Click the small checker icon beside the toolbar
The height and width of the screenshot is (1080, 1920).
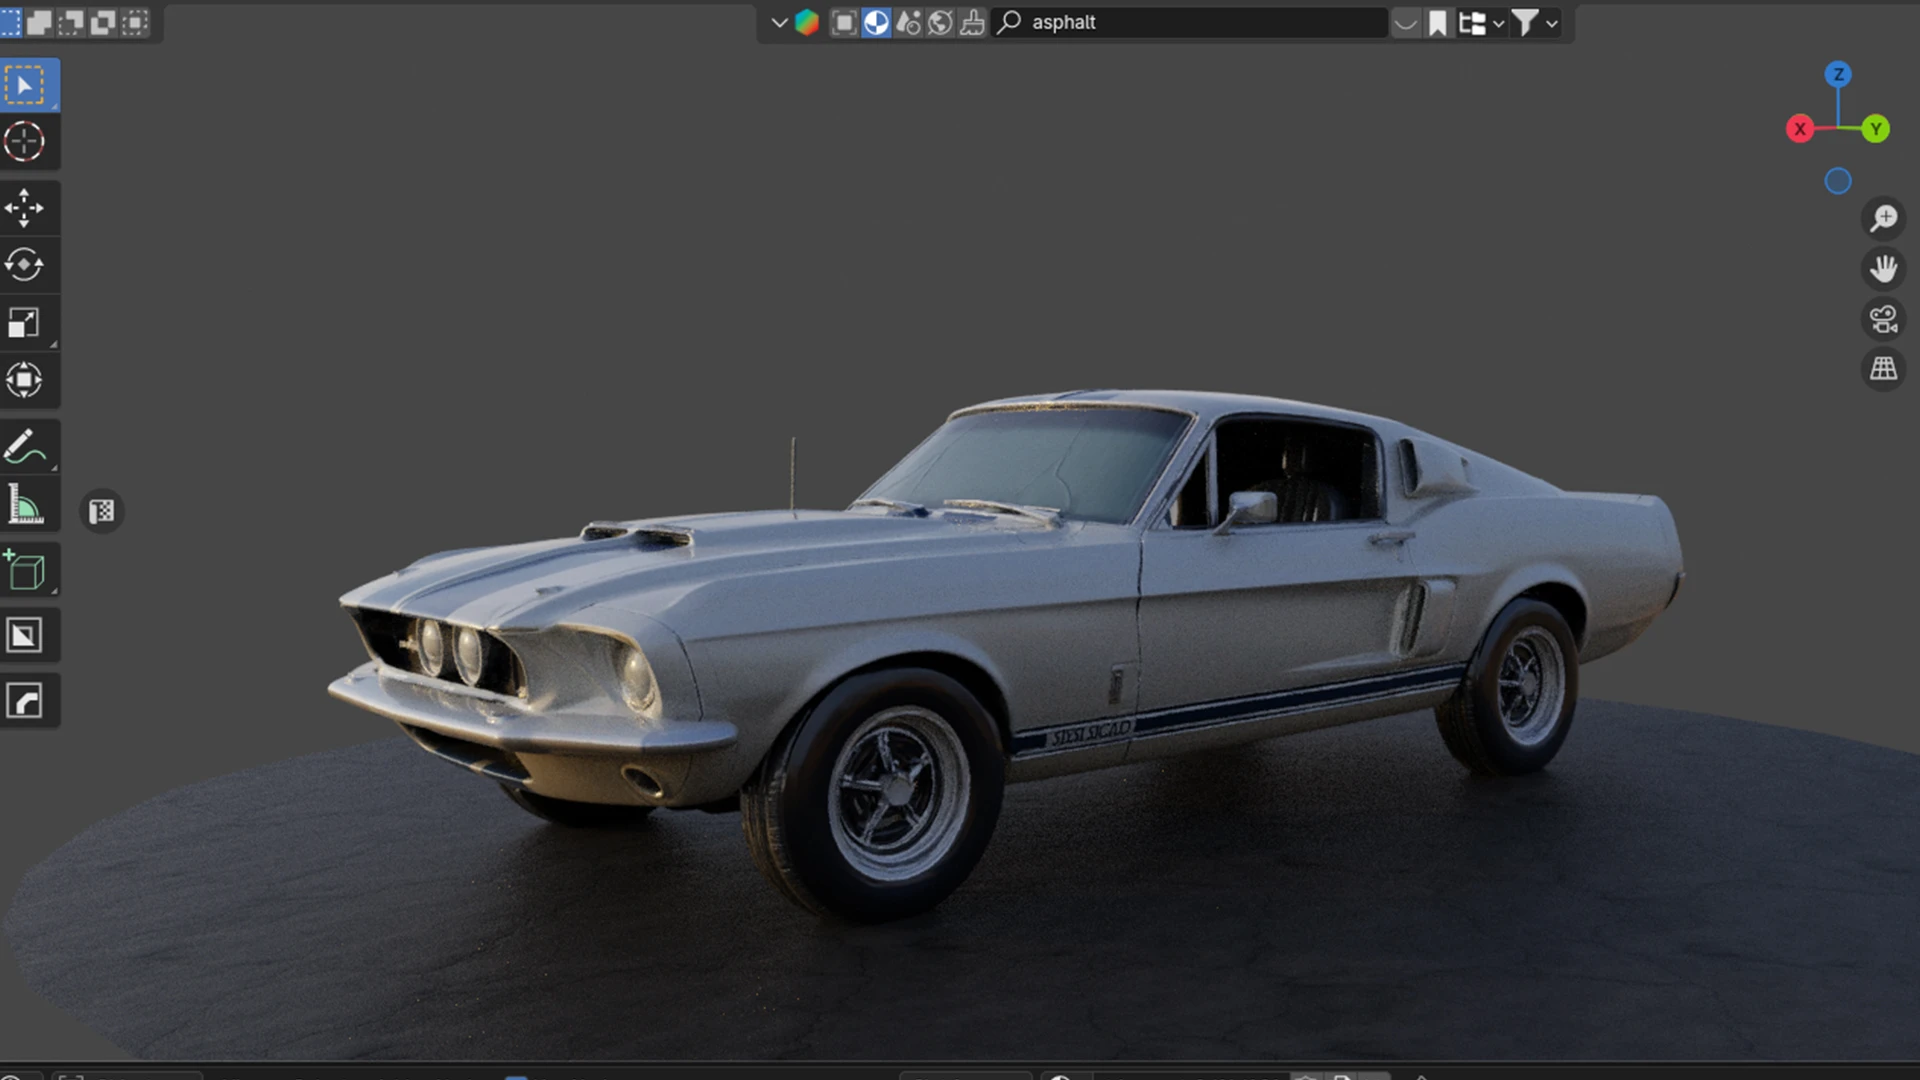point(102,512)
